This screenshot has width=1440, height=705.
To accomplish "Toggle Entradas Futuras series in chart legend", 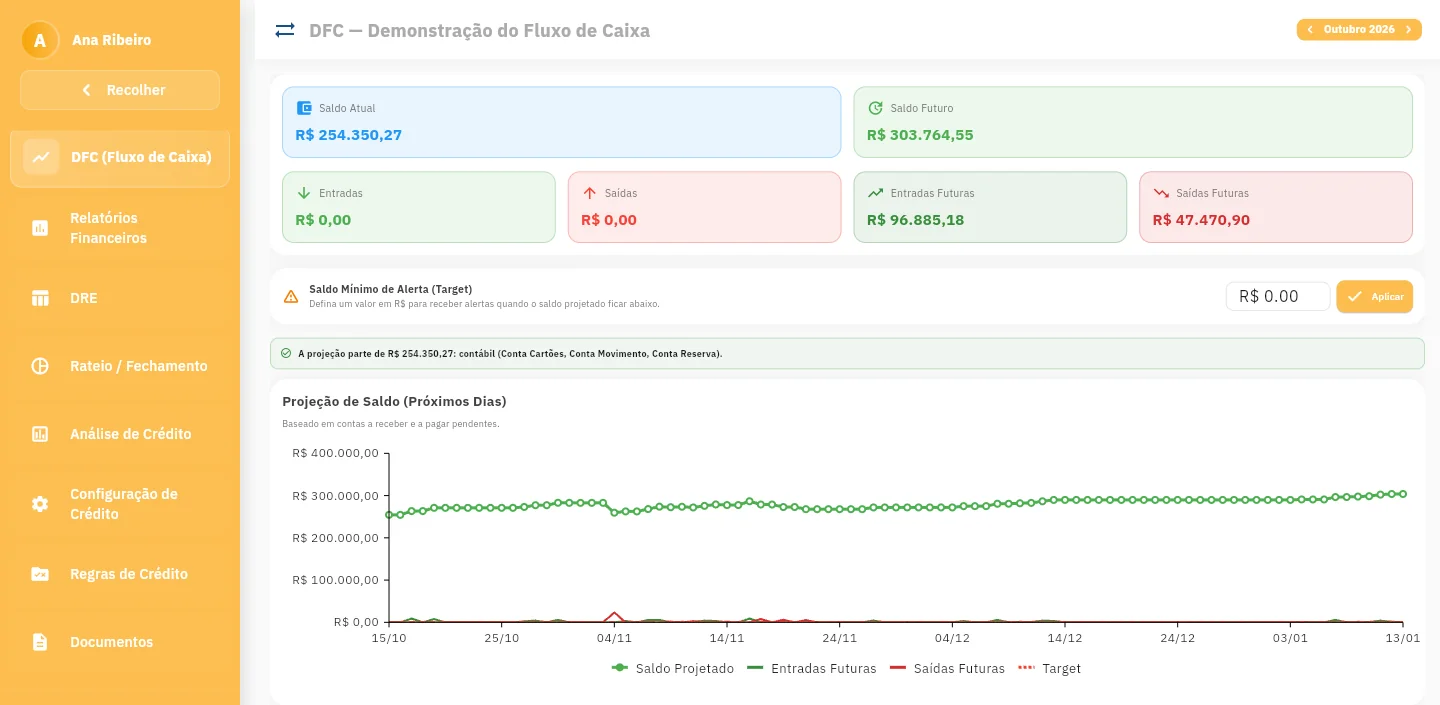I will [811, 668].
